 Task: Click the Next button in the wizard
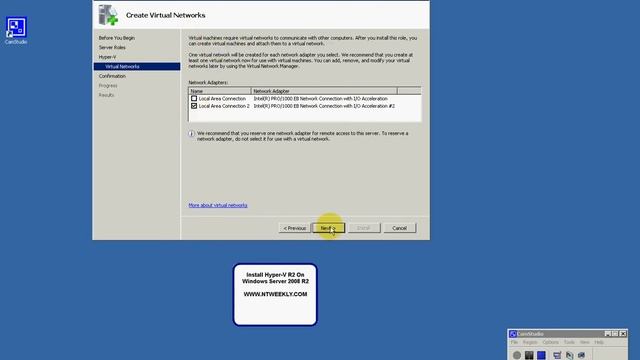pos(329,228)
